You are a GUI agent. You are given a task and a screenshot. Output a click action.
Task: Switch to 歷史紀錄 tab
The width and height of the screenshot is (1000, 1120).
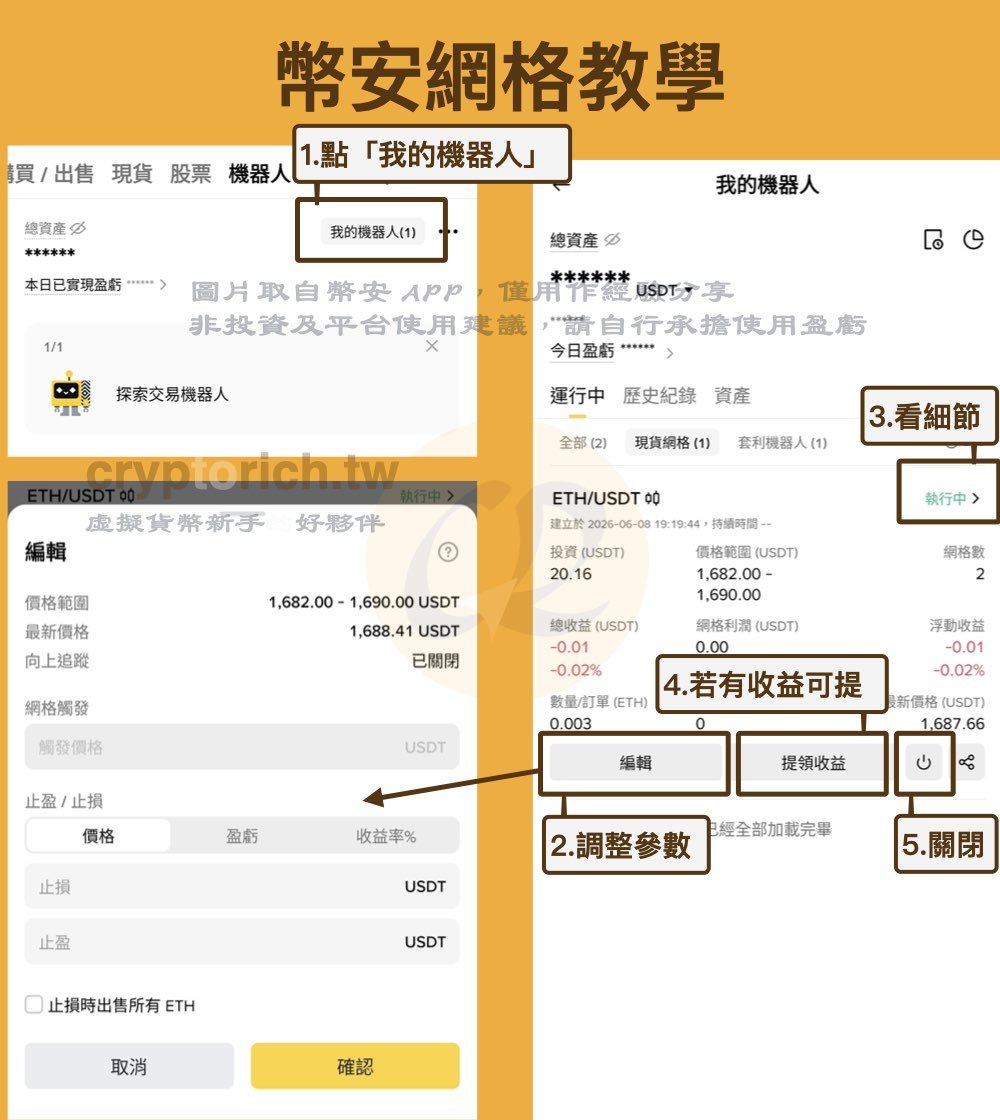(x=659, y=396)
